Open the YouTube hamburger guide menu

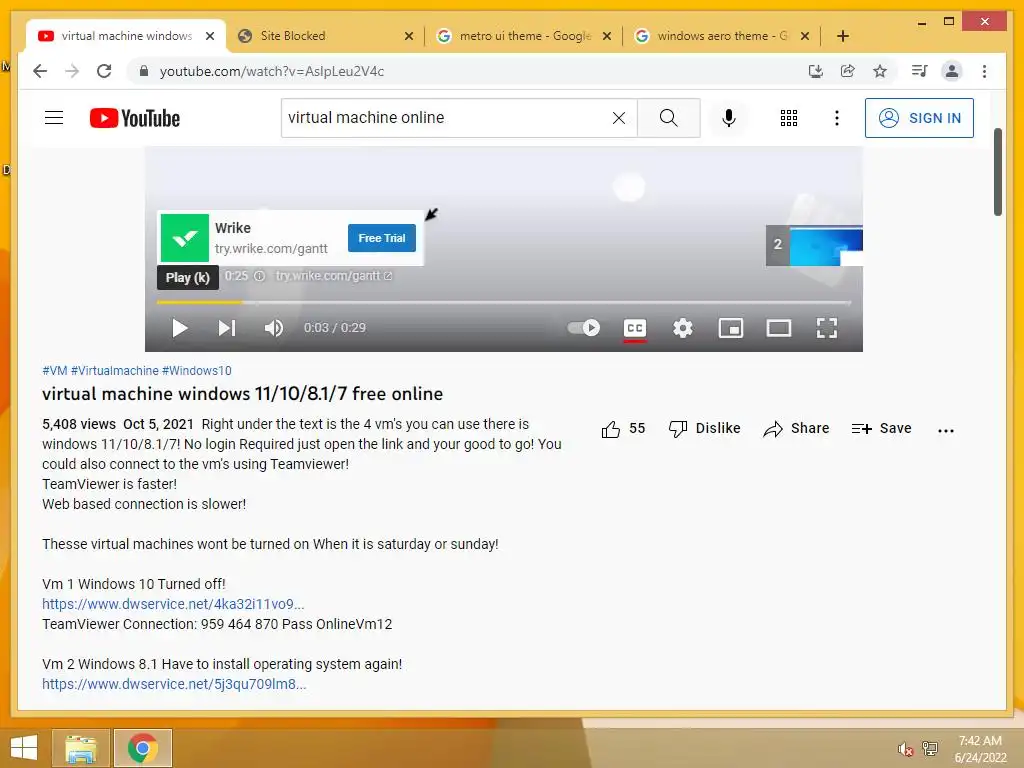54,118
